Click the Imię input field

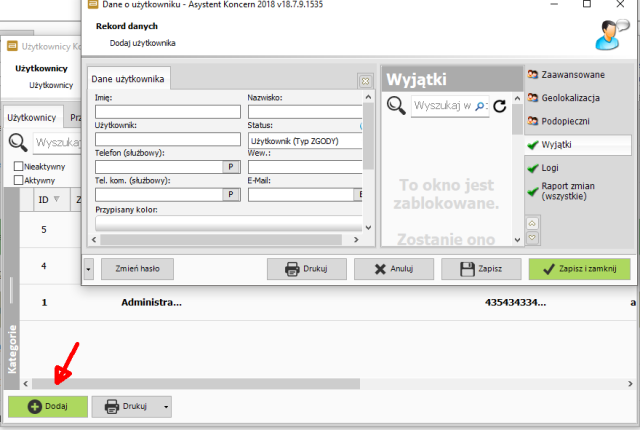point(168,112)
